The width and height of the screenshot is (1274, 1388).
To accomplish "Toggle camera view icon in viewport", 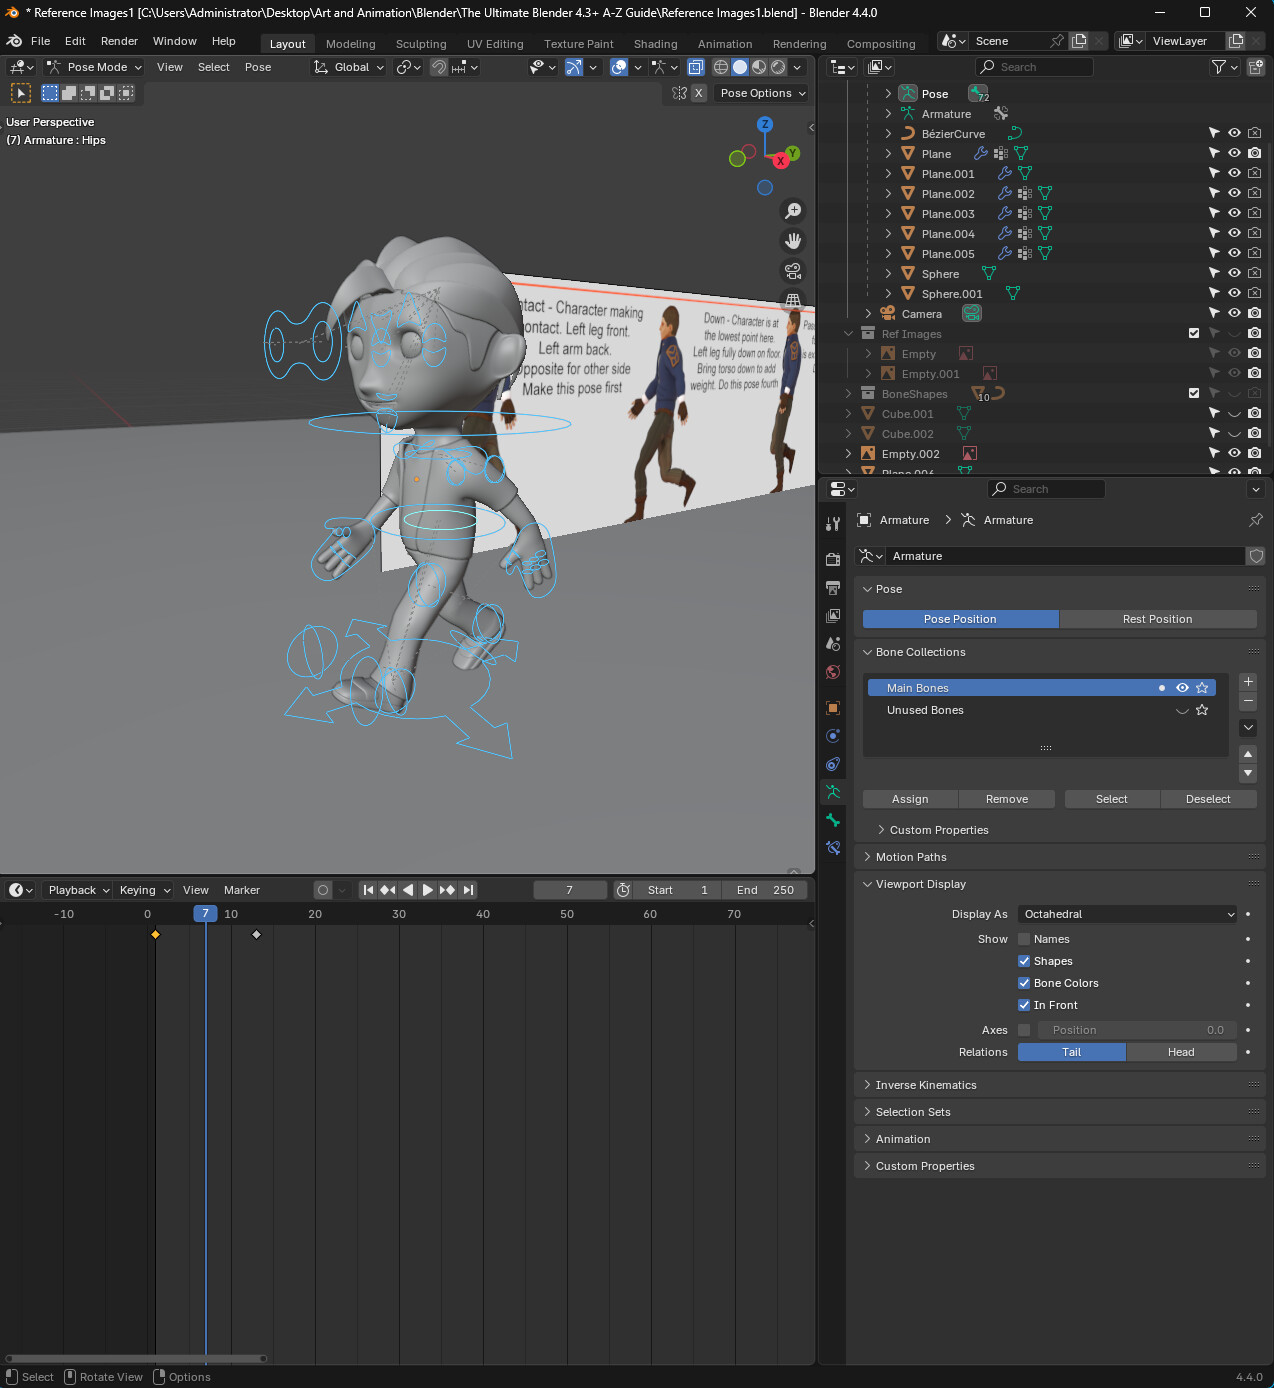I will 793,271.
